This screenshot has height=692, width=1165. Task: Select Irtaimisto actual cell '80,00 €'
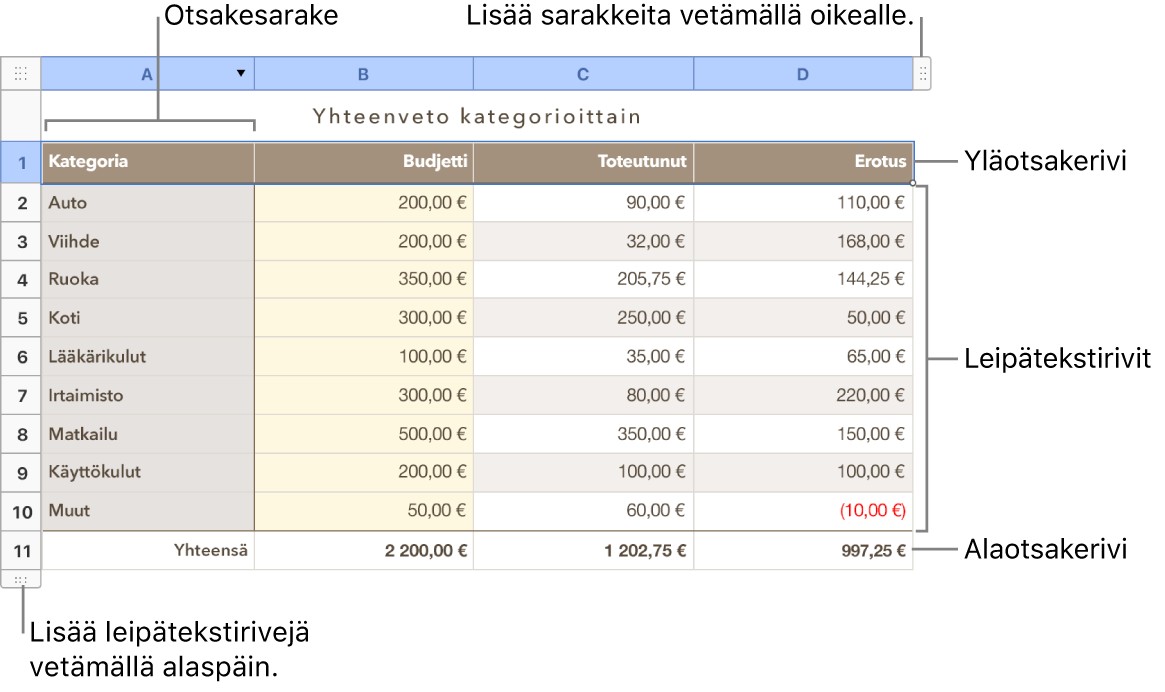583,395
